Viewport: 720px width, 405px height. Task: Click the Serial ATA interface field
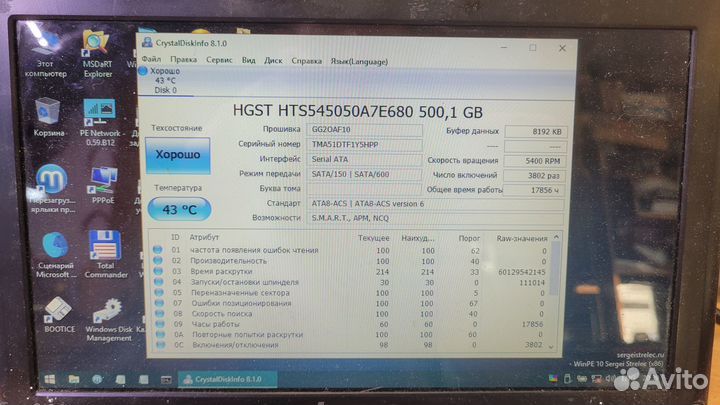point(364,159)
